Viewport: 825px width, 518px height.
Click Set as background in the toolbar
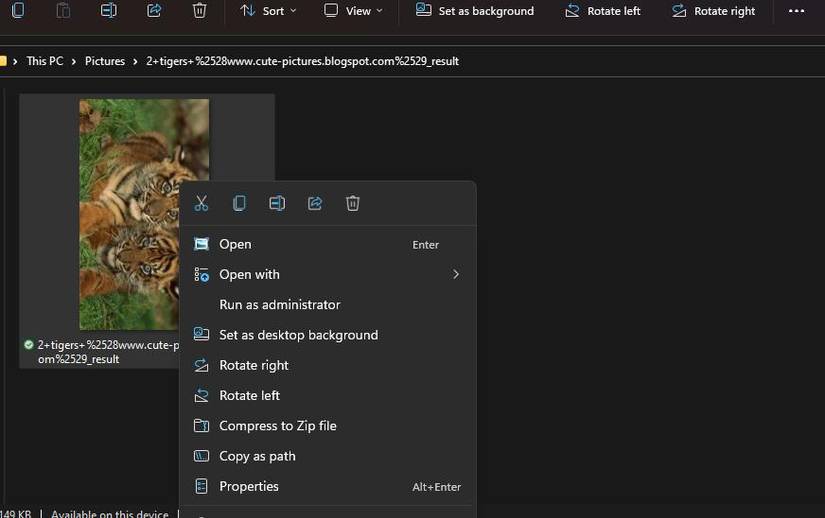point(475,11)
